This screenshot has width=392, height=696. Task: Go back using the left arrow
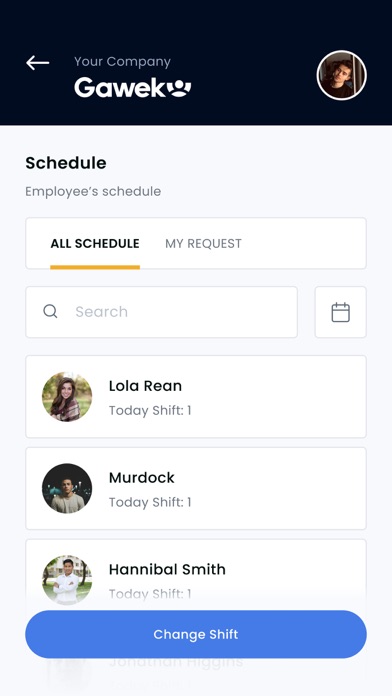(37, 63)
